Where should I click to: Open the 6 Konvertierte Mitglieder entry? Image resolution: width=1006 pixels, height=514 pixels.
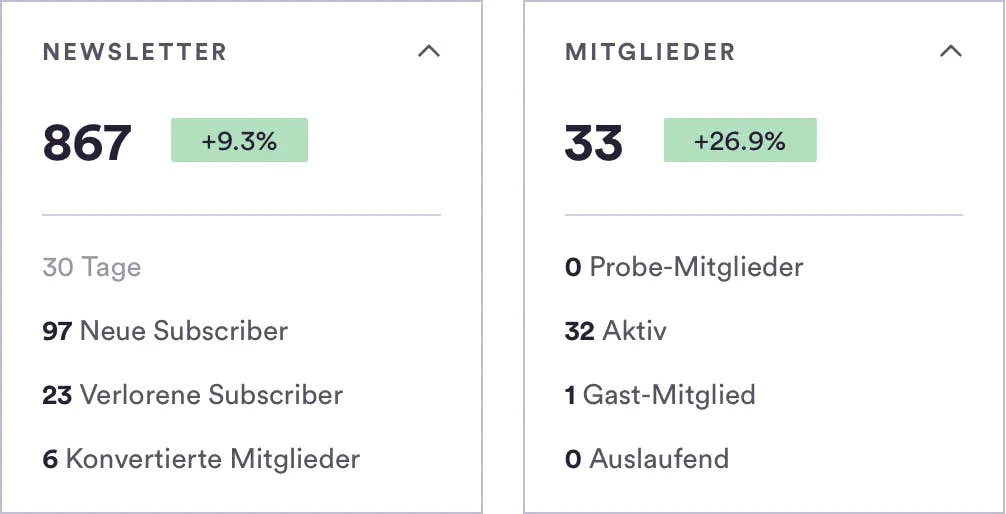coord(201,459)
